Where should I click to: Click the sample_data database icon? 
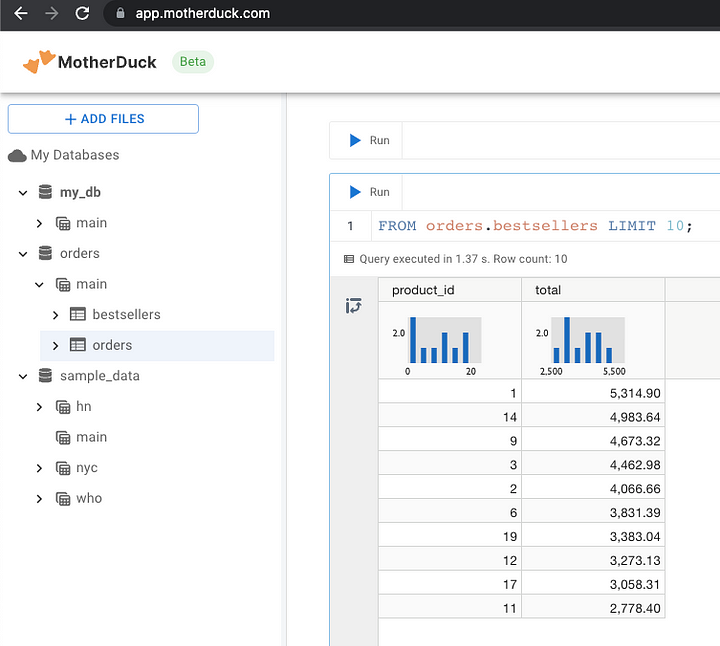[45, 376]
